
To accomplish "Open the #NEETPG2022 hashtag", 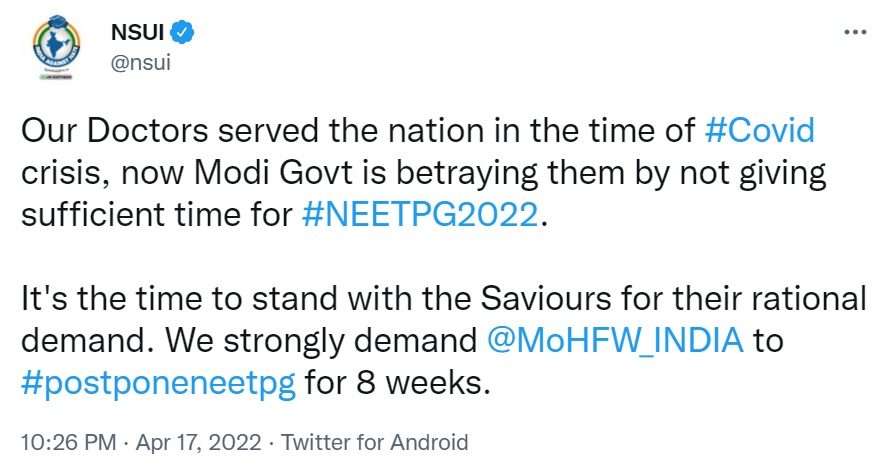I will 420,216.
